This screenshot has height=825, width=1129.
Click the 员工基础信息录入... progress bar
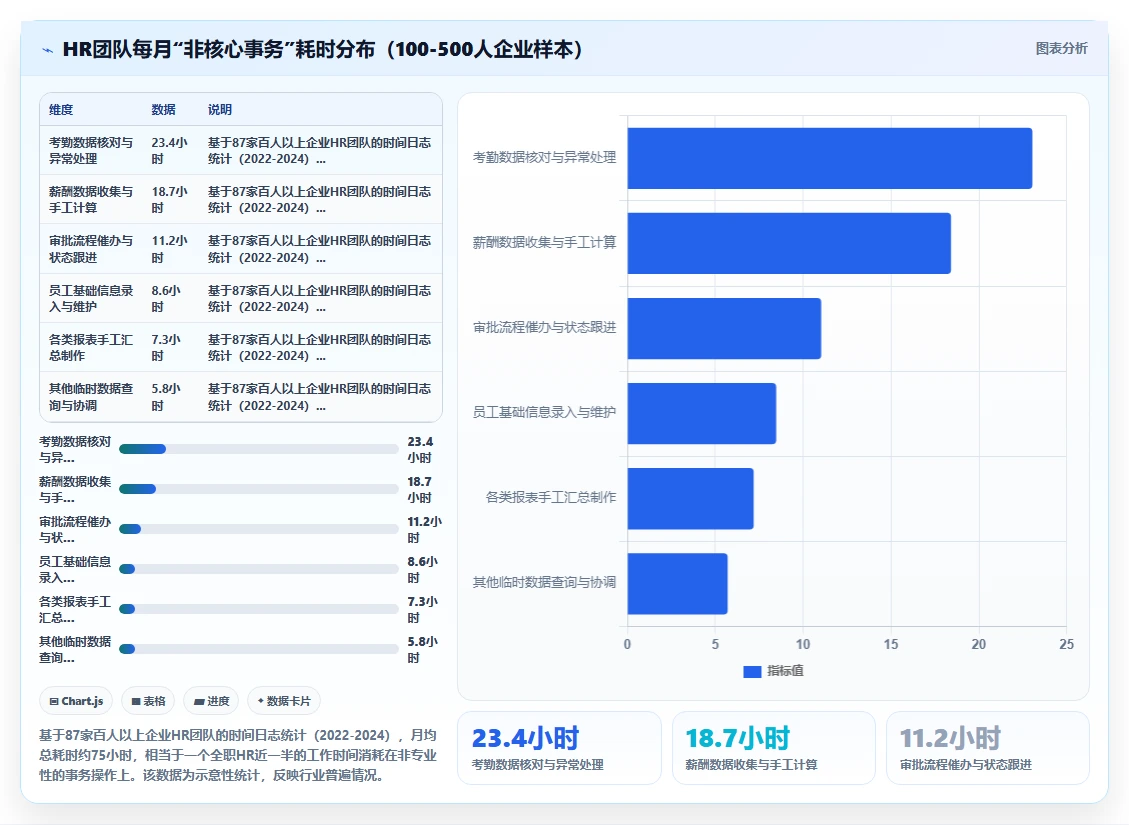point(258,569)
